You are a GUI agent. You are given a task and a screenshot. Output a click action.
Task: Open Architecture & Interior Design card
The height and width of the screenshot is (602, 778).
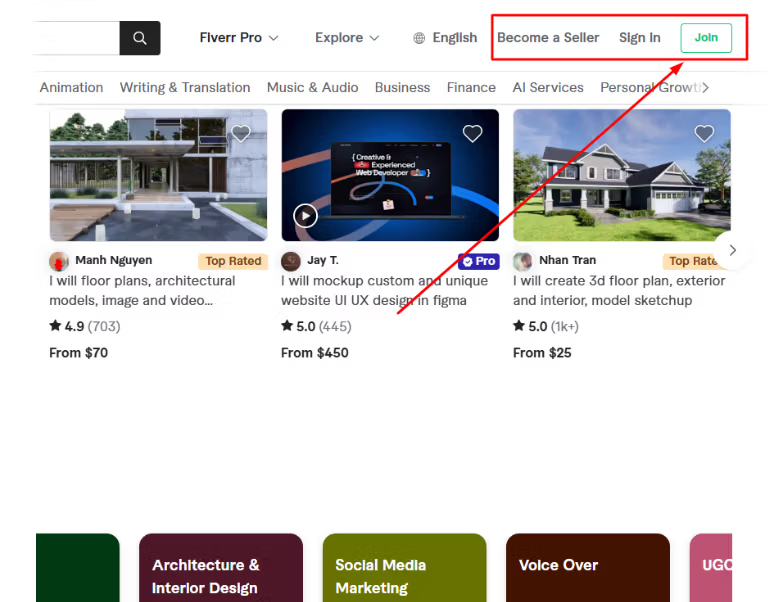(221, 568)
